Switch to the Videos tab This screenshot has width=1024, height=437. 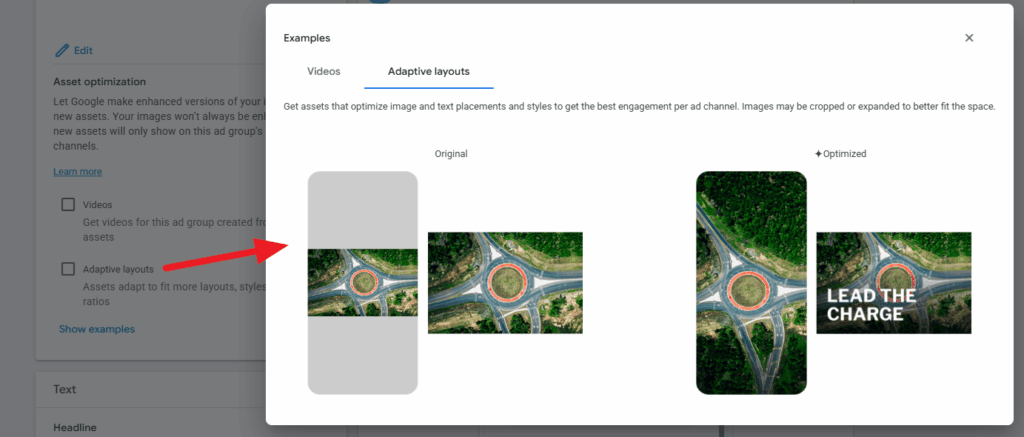coord(323,72)
